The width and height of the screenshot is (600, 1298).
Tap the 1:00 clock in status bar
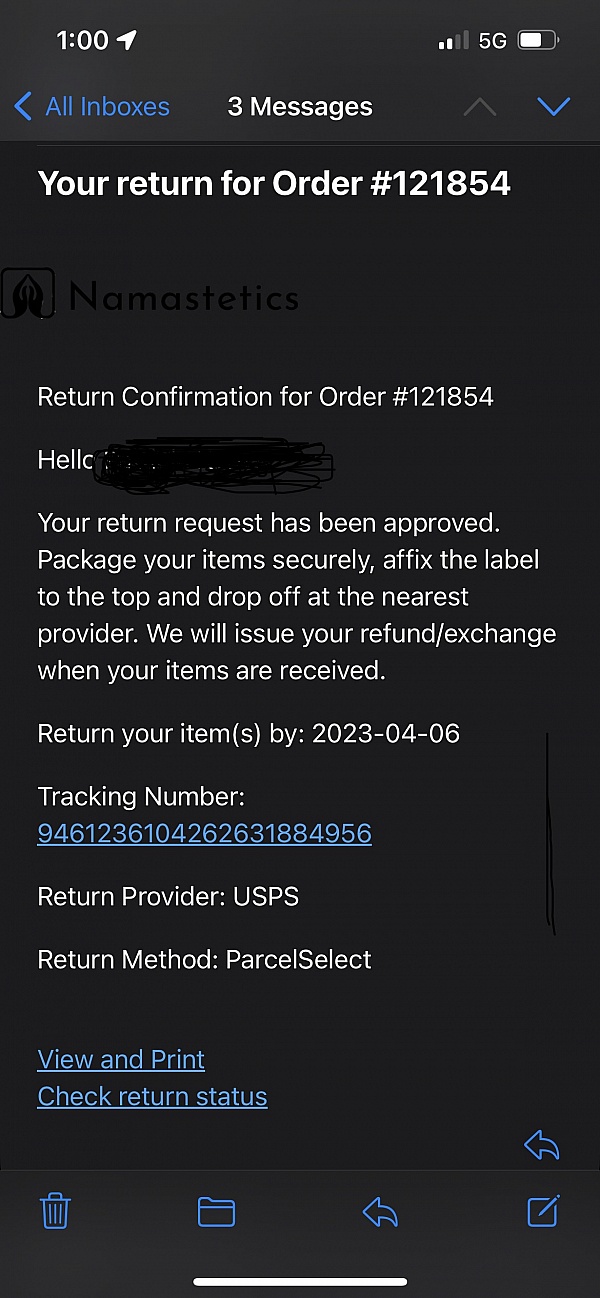(82, 40)
